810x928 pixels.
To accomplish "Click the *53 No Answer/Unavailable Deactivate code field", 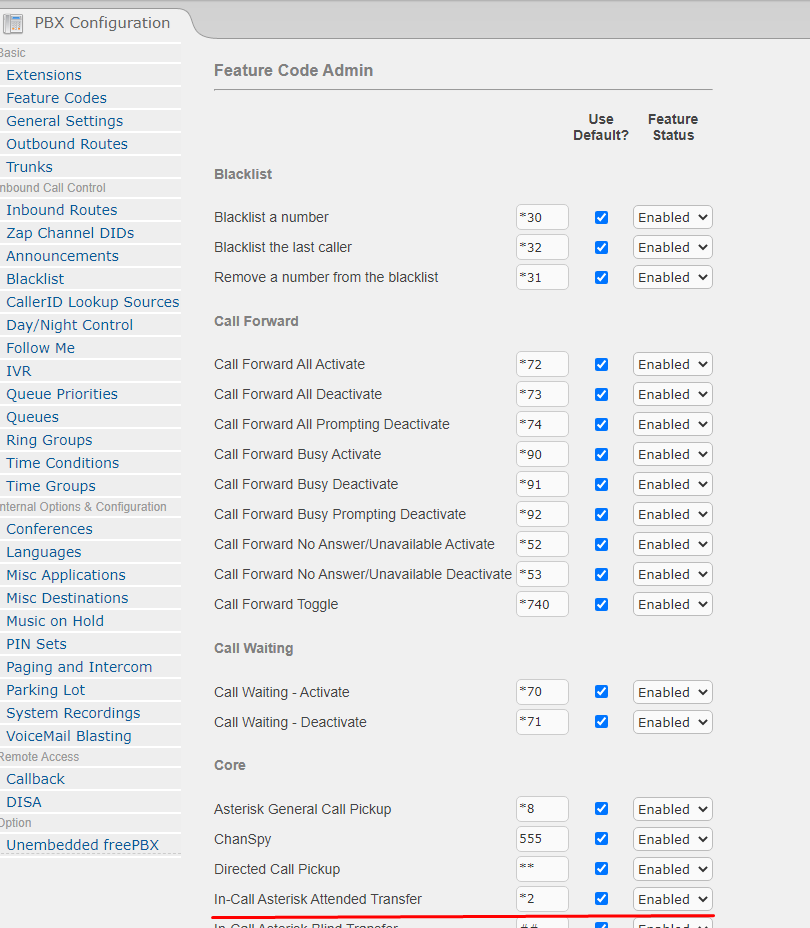I will [542, 574].
